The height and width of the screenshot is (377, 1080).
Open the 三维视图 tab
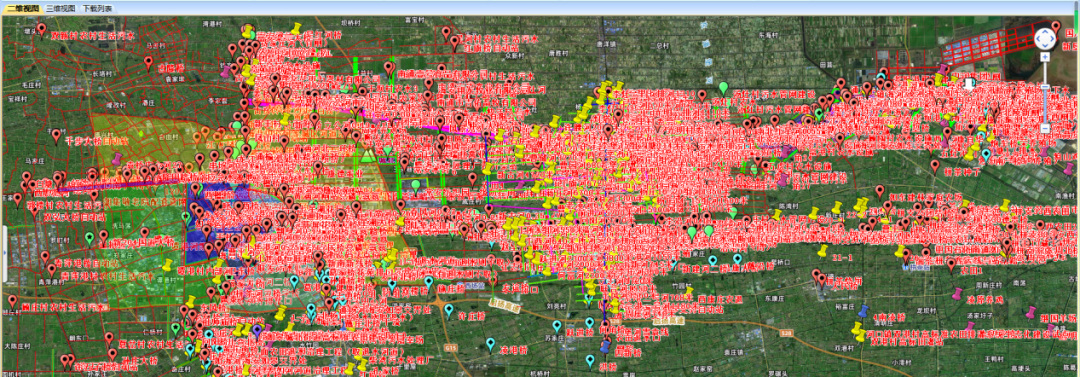coord(61,9)
